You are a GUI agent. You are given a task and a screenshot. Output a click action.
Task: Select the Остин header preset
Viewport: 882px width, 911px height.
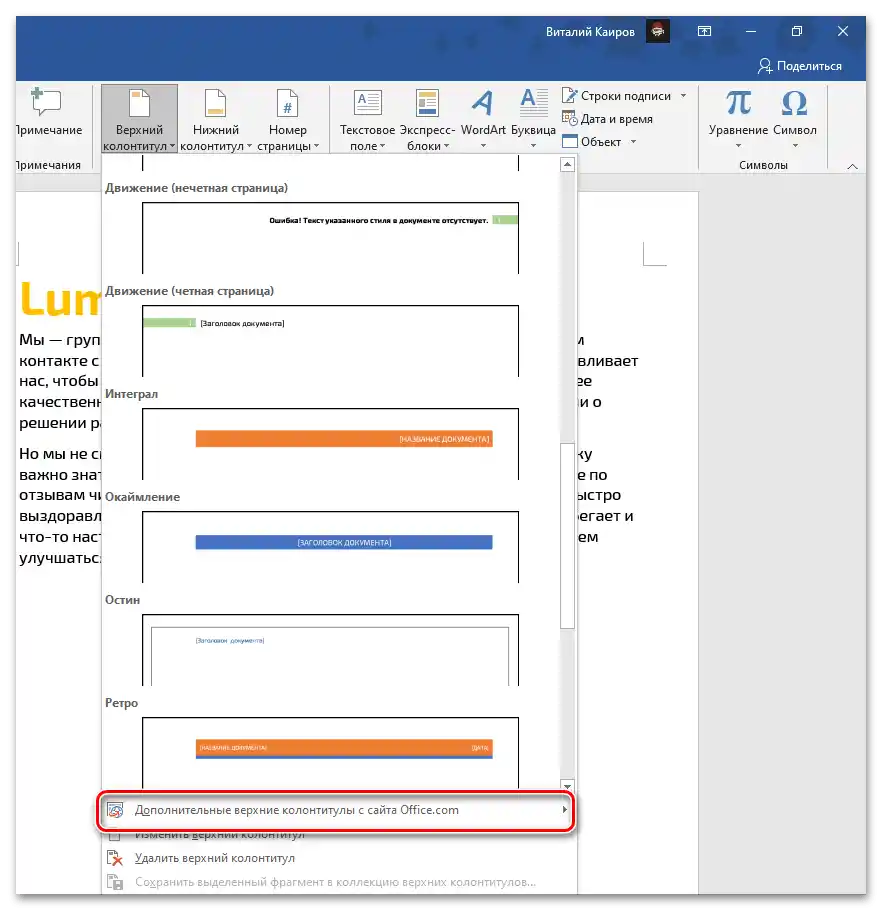tap(330, 650)
